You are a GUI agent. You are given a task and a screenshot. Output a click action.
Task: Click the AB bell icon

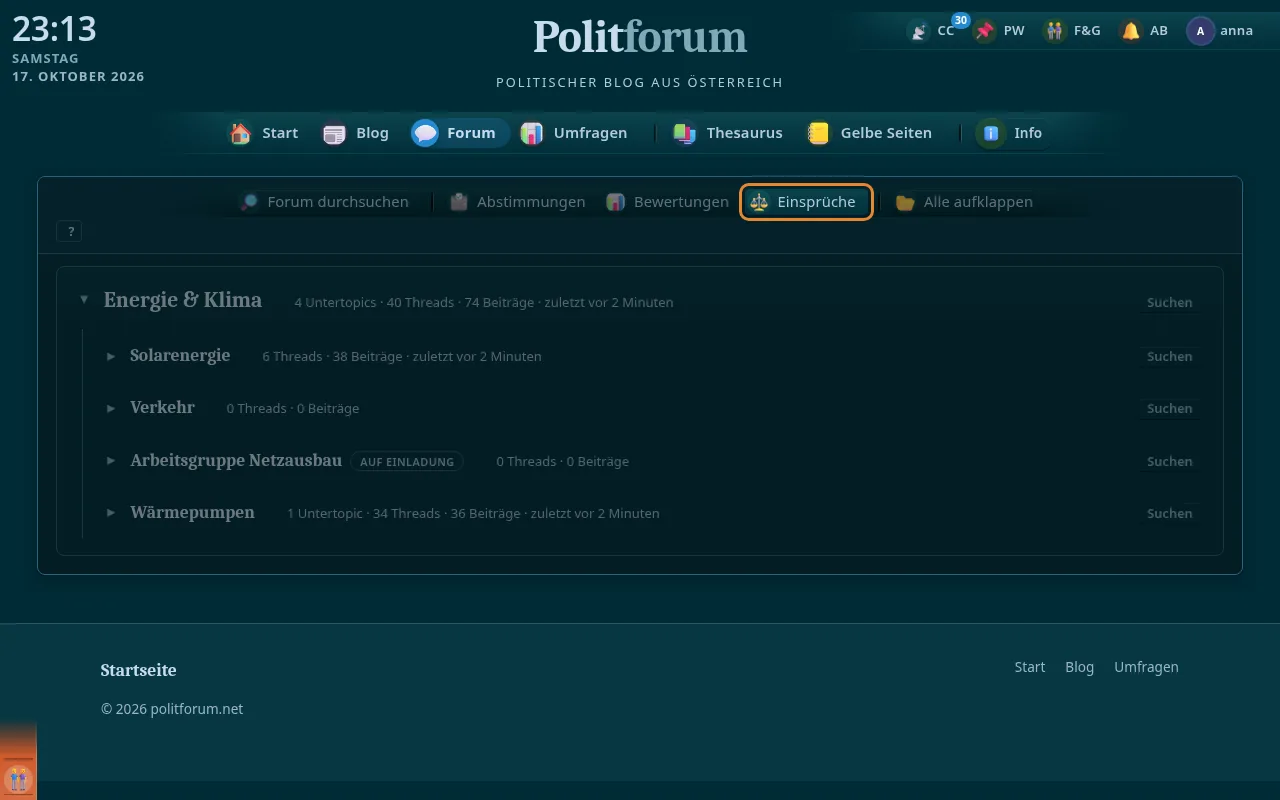tap(1131, 31)
